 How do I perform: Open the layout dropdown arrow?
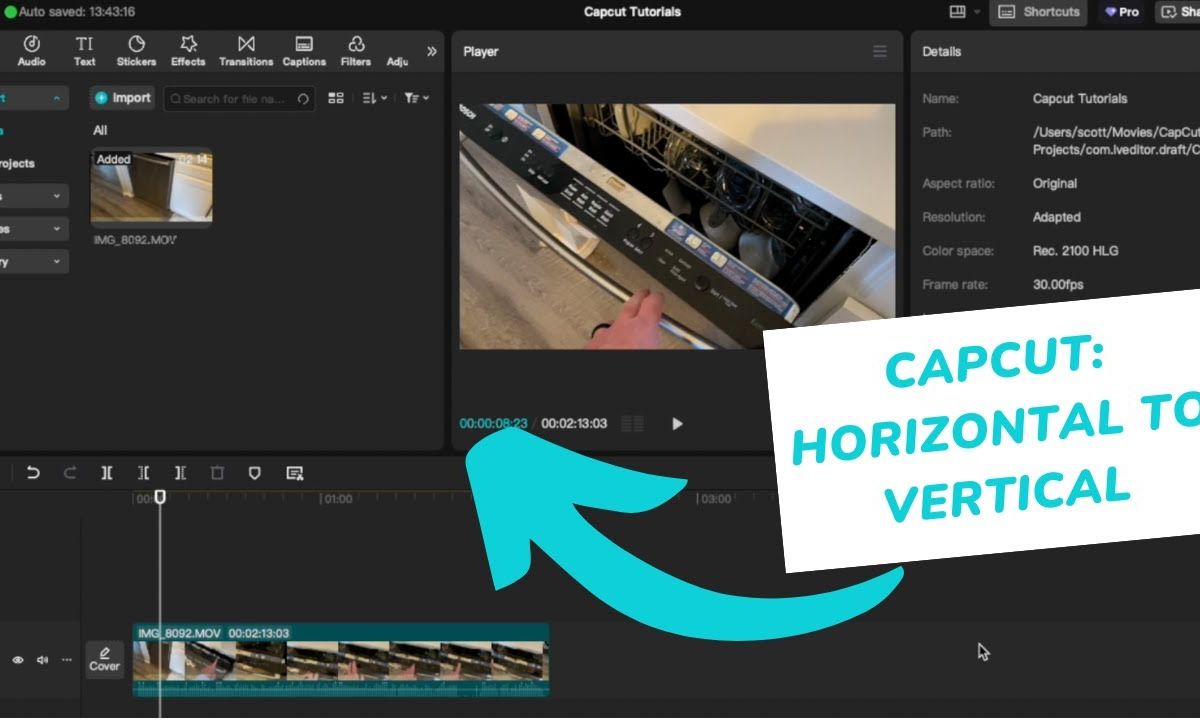[x=977, y=12]
